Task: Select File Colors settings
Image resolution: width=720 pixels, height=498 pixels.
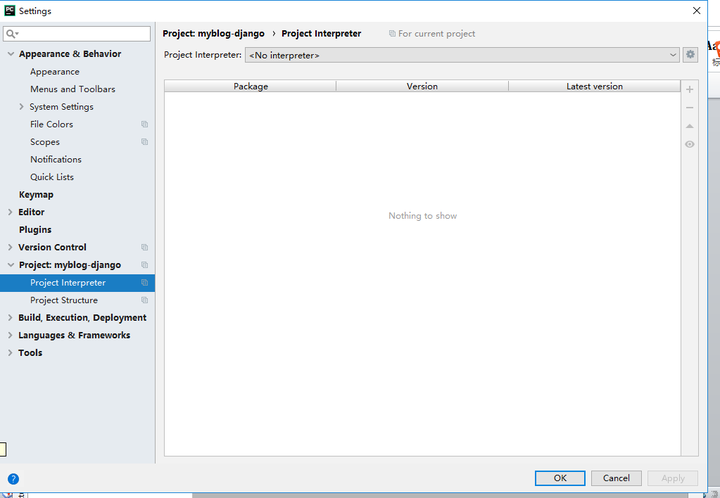Action: [51, 124]
